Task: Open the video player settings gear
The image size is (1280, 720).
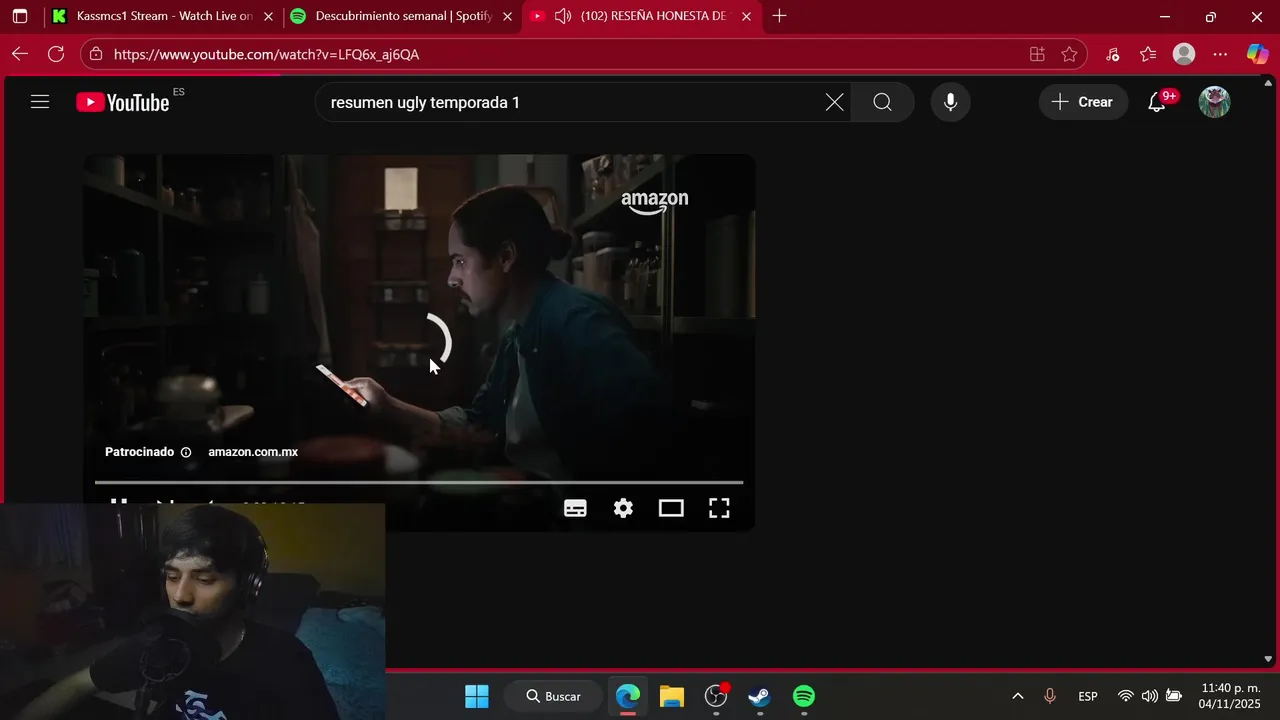Action: 623,508
